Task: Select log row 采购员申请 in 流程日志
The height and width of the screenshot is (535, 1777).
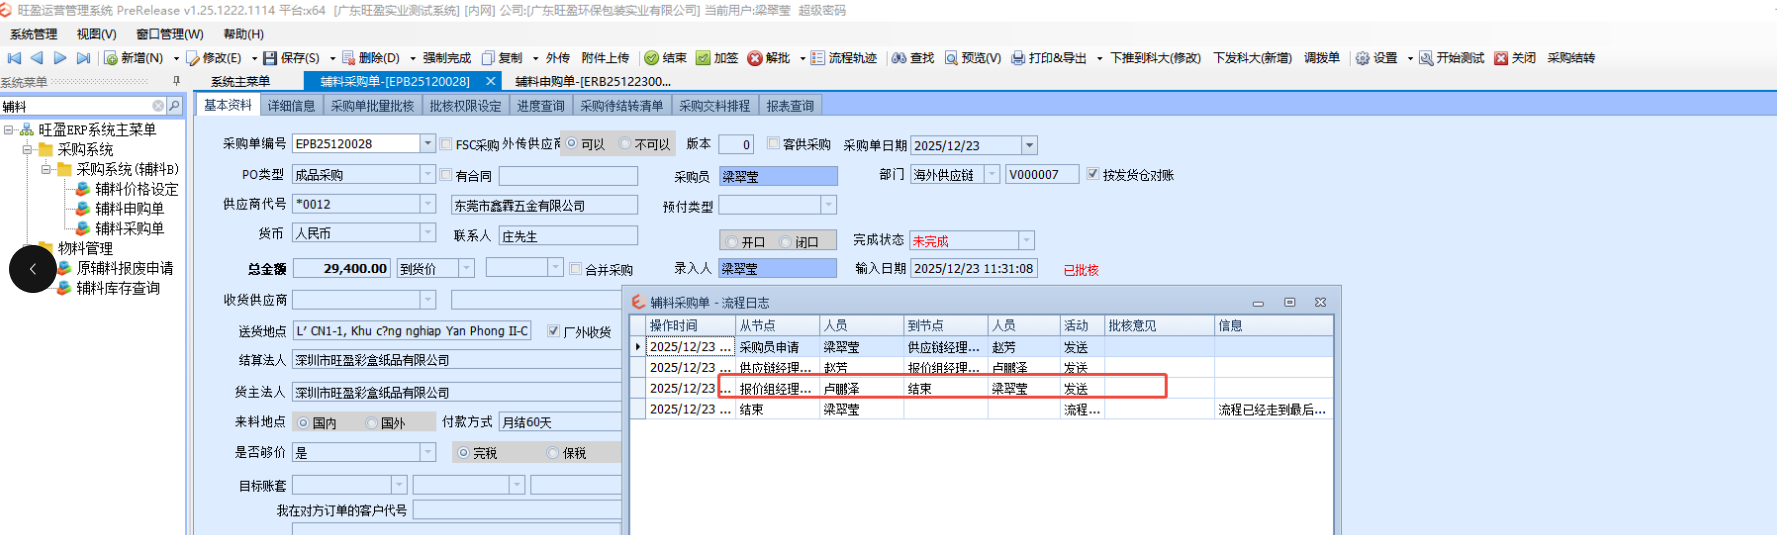Action: [981, 347]
